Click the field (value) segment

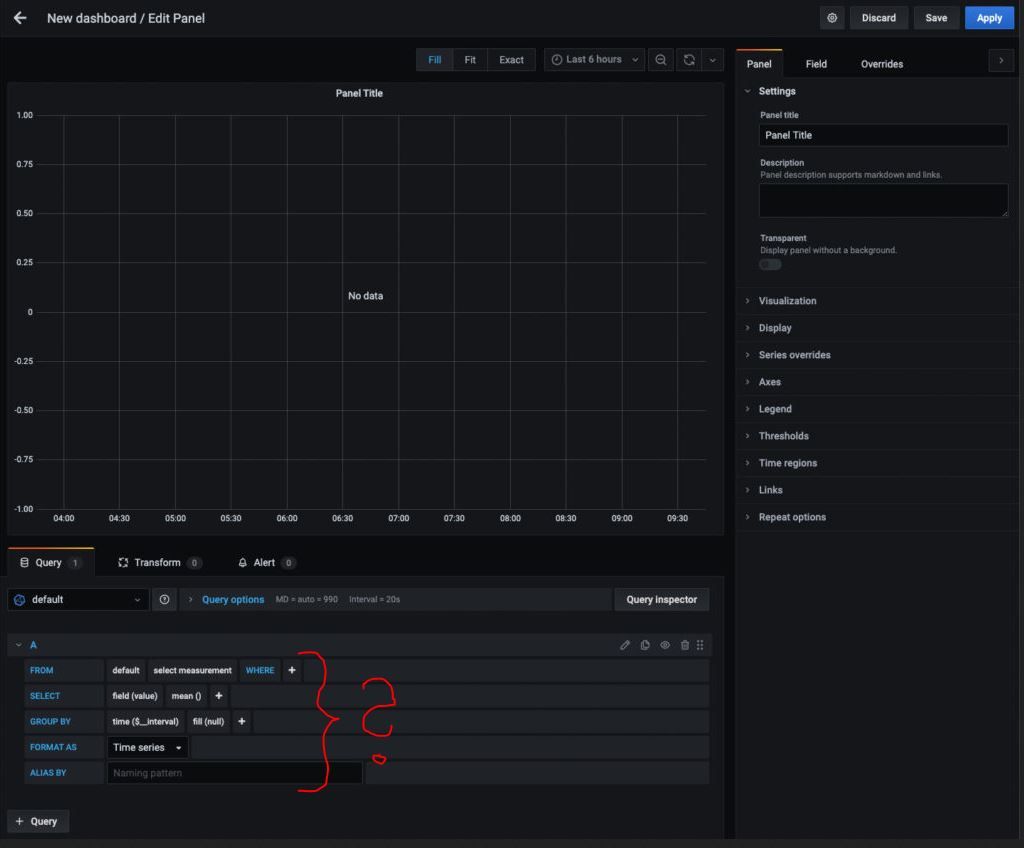pos(135,696)
